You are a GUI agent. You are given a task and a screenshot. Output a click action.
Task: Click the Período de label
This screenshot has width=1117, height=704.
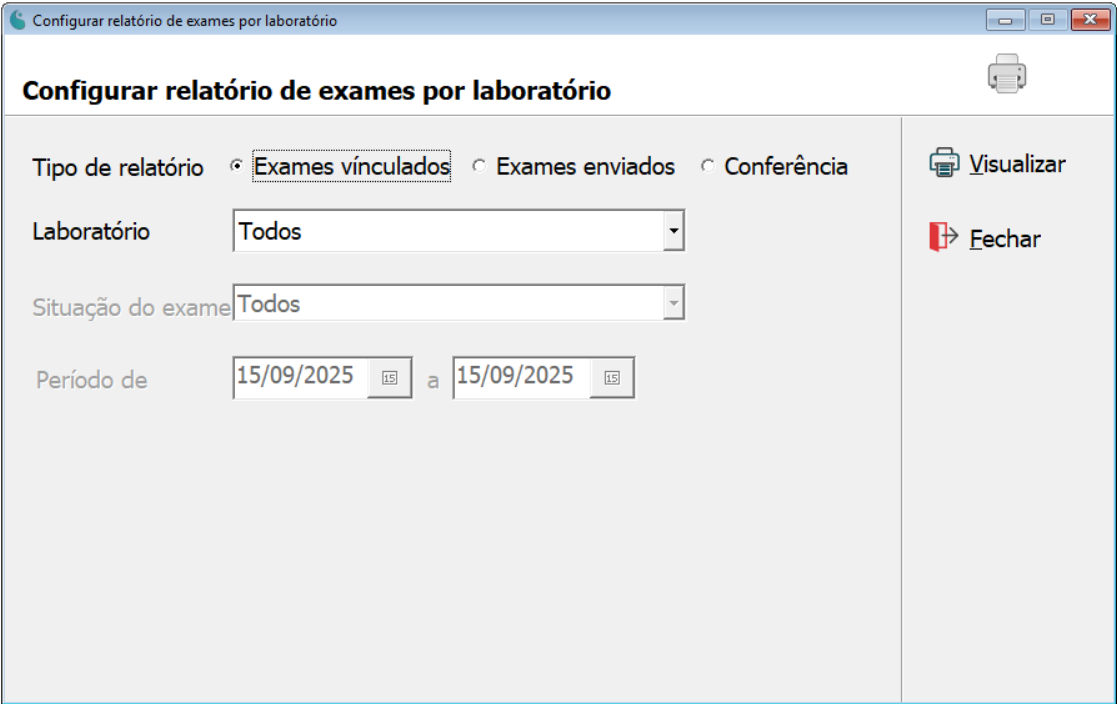[x=92, y=380]
